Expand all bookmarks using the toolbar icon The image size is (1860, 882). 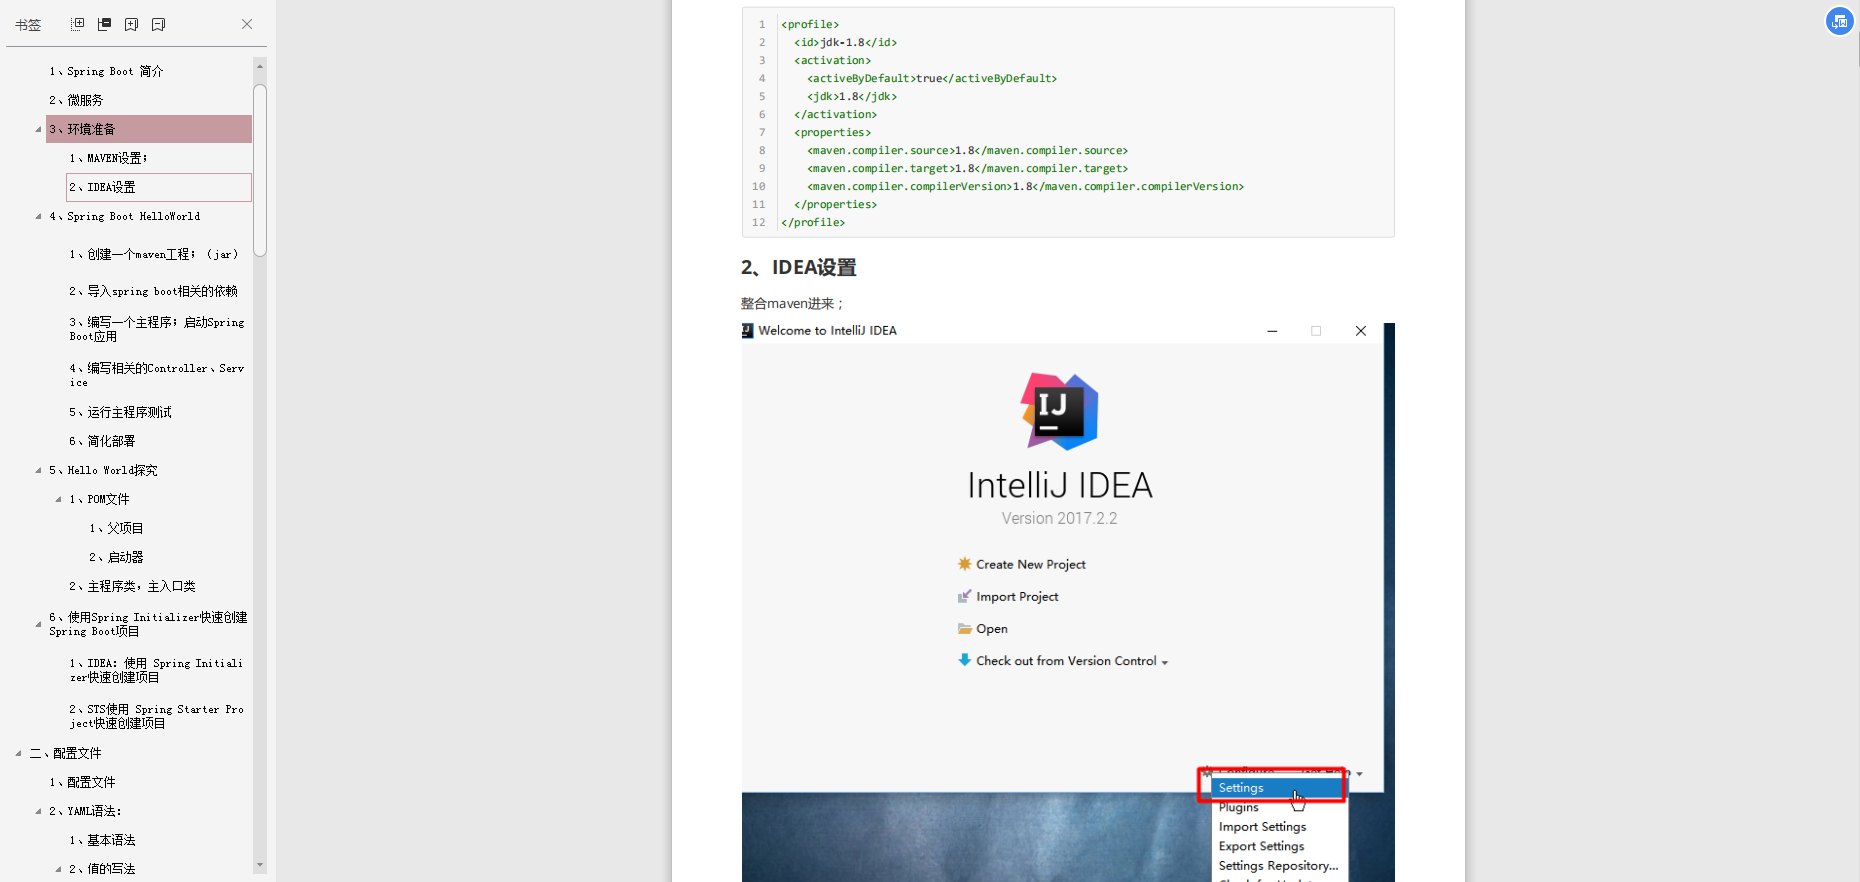(77, 24)
